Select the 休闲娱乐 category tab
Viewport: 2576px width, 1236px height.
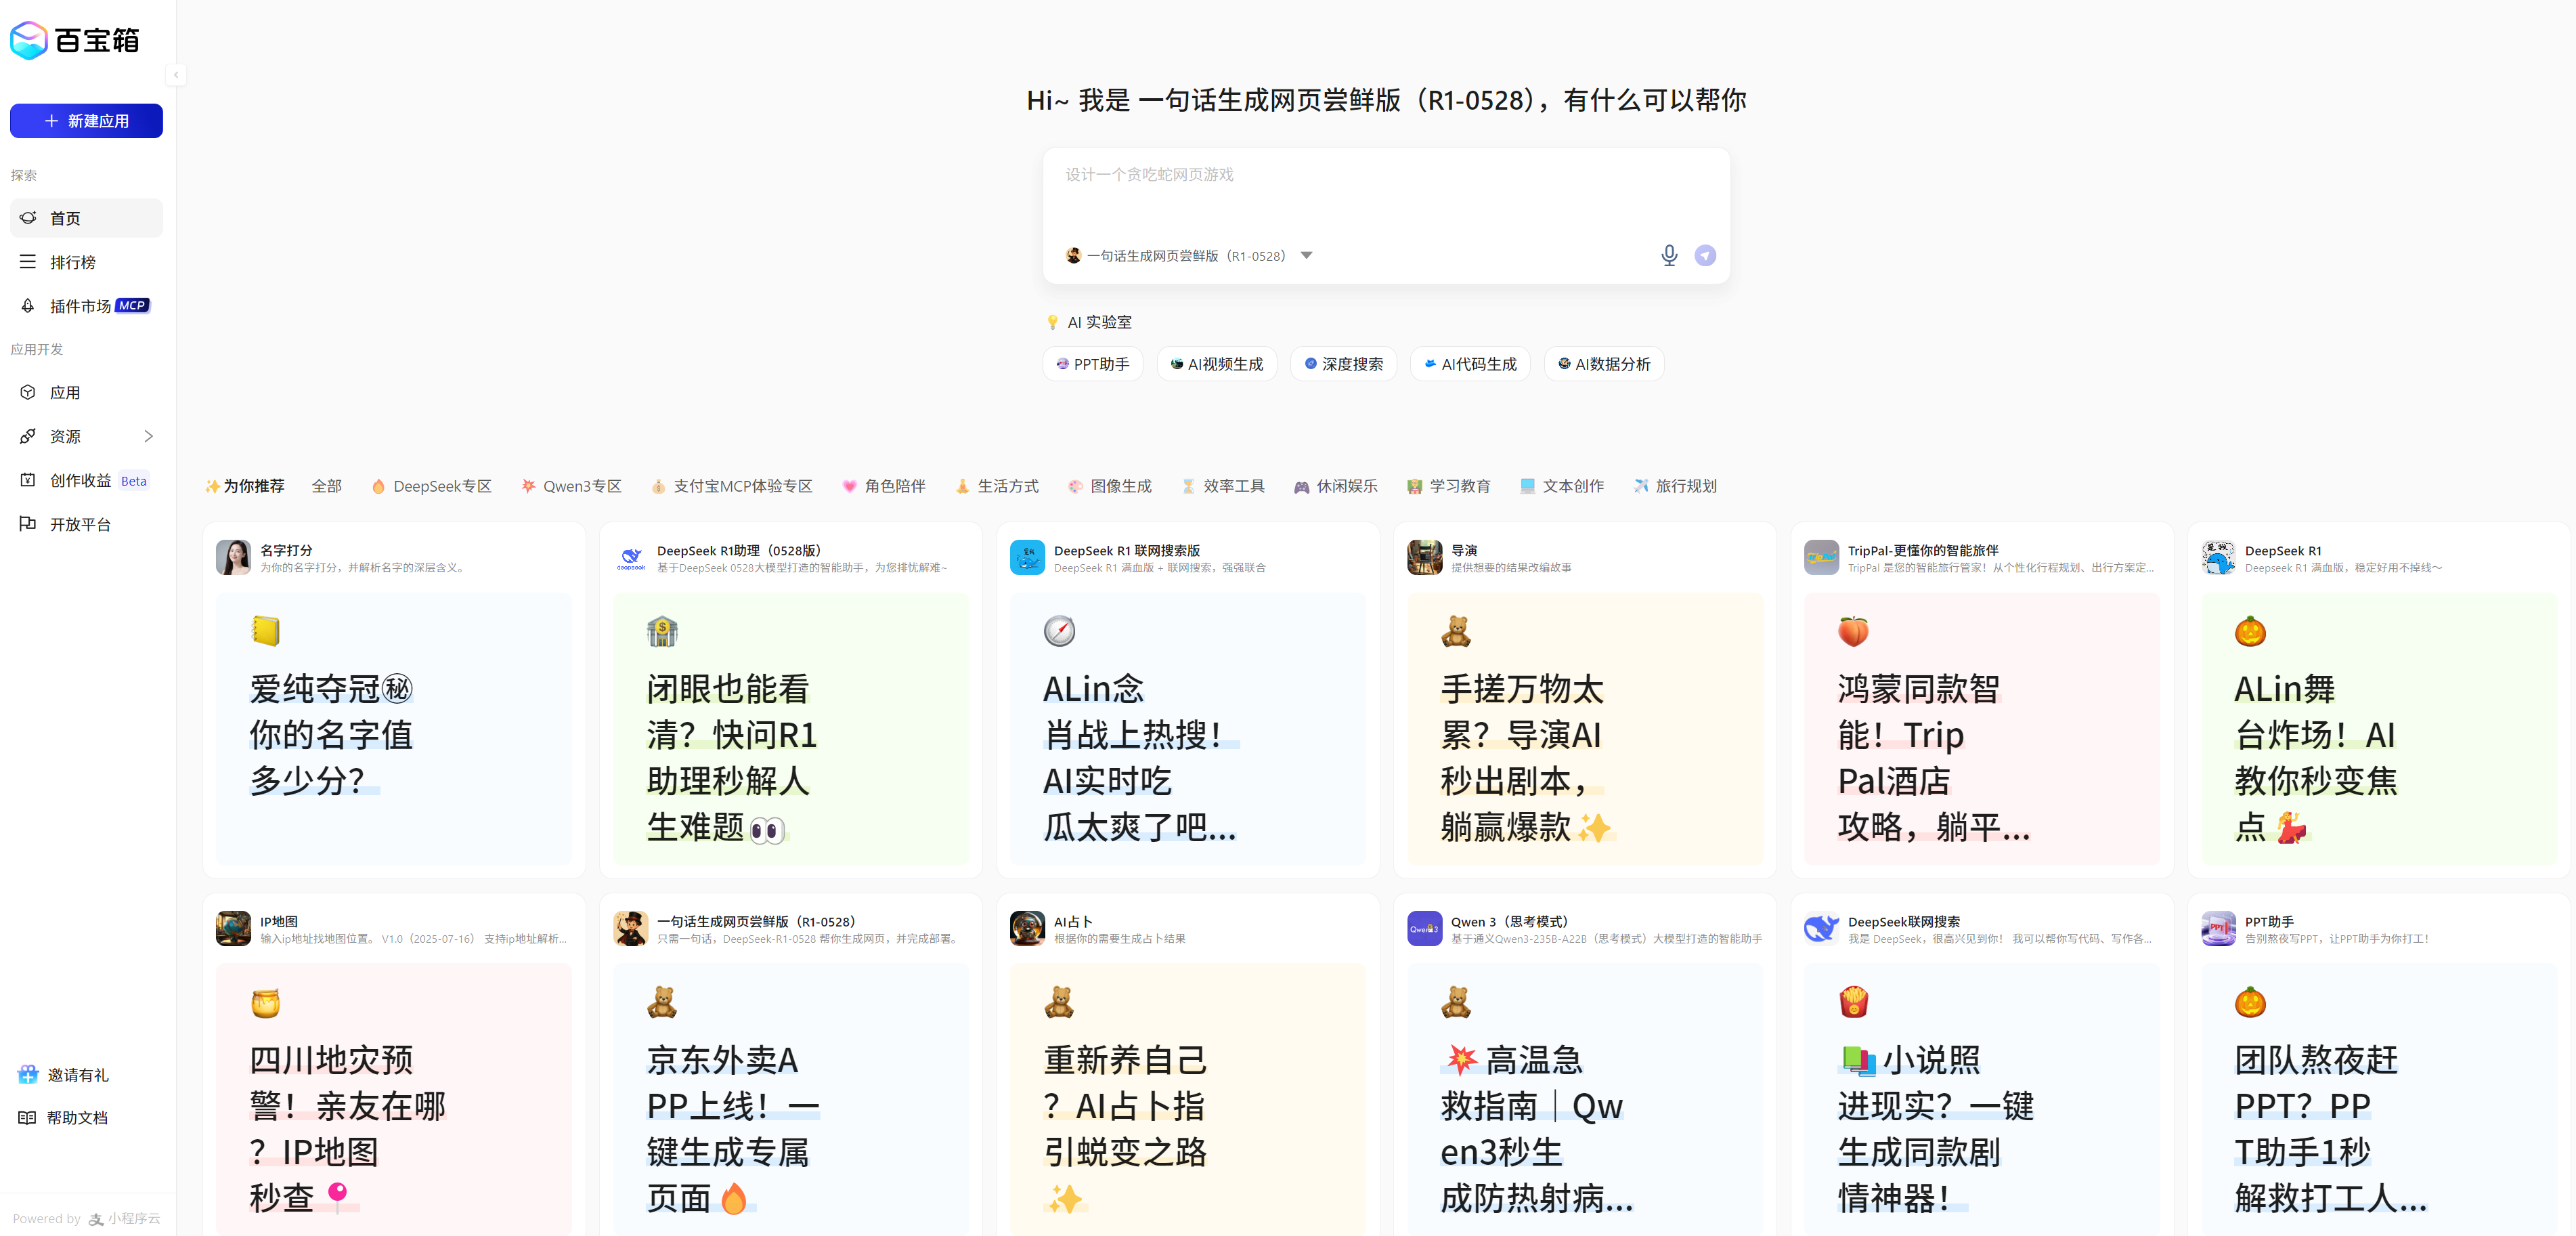(x=1336, y=486)
